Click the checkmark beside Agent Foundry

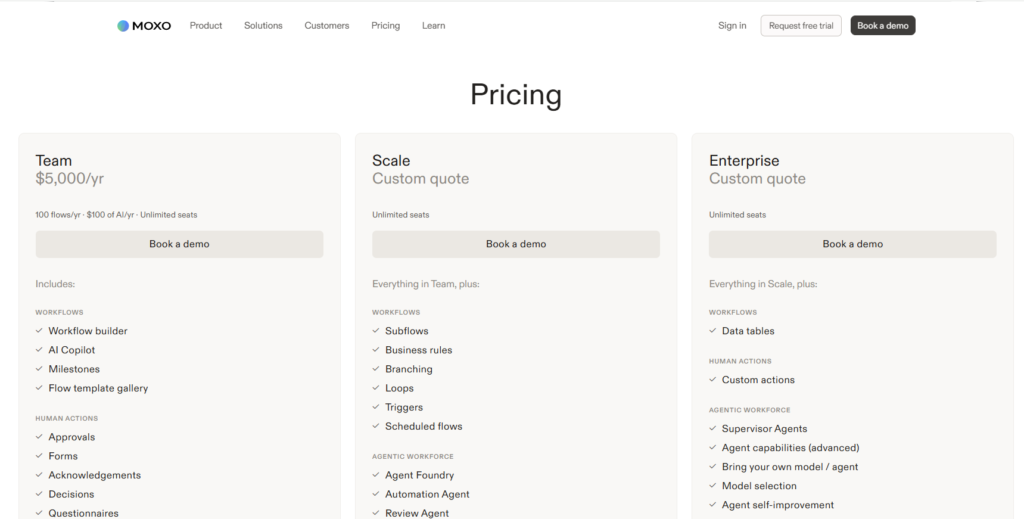[x=376, y=475]
